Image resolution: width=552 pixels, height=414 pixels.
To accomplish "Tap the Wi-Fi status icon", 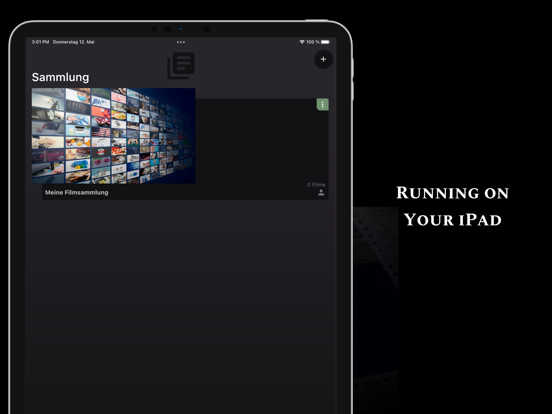I will pos(302,42).
